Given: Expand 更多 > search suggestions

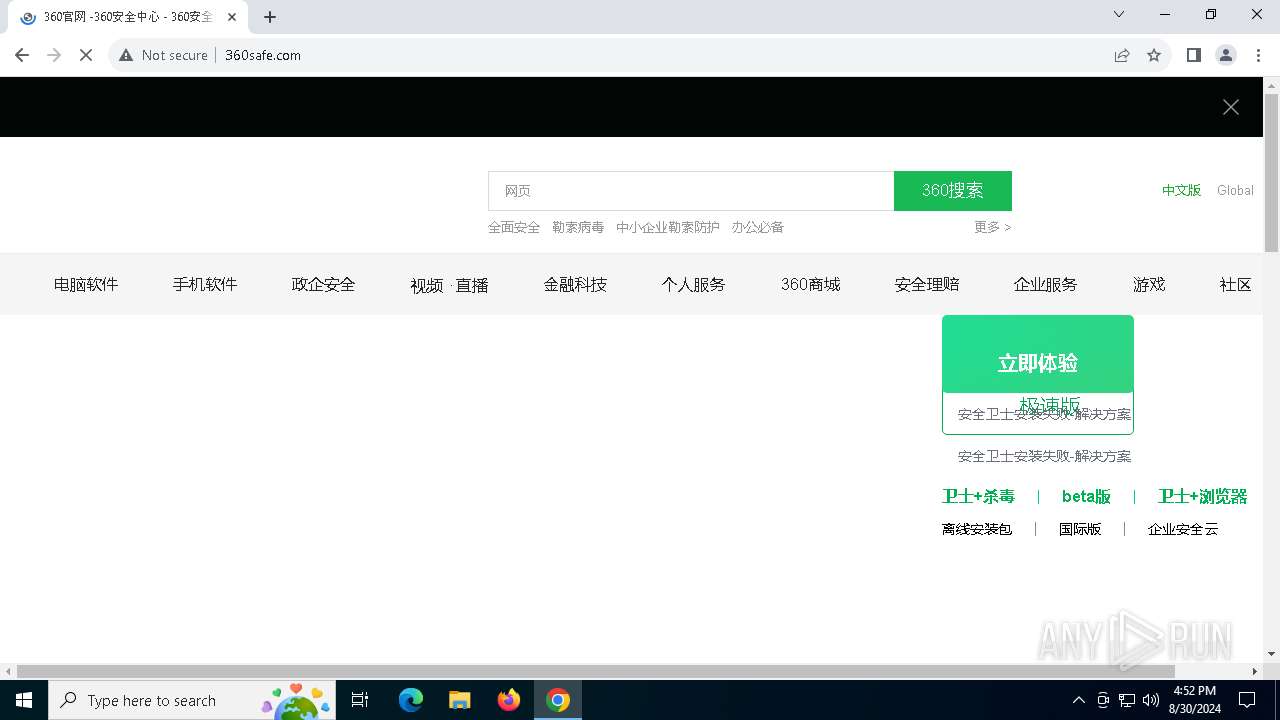Looking at the screenshot, I should pos(993,227).
